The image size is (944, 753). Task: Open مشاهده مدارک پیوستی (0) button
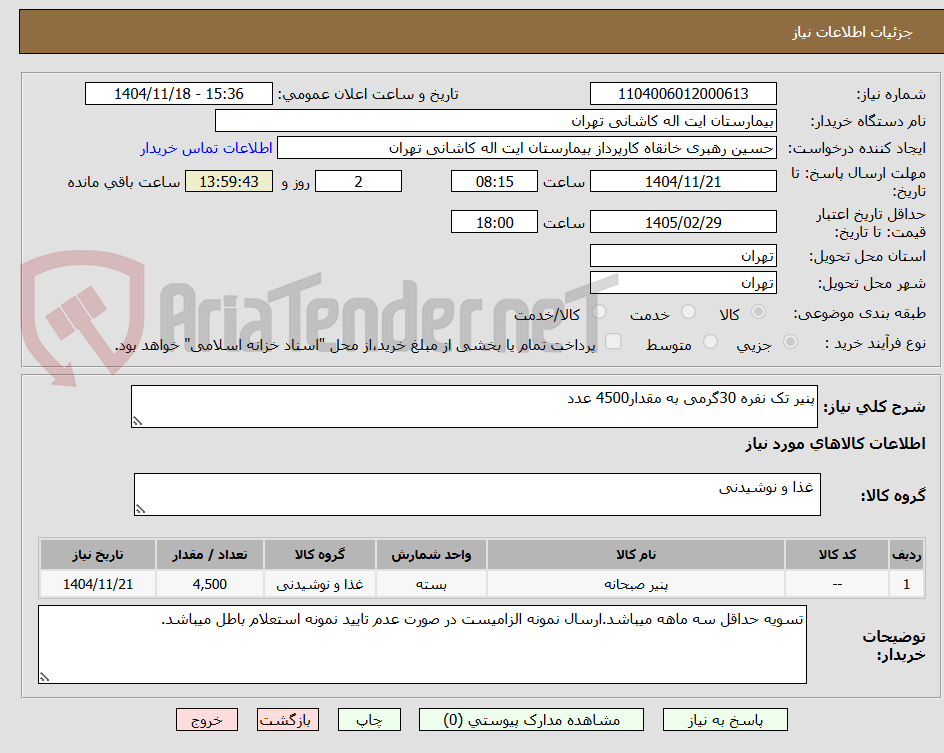click(531, 720)
